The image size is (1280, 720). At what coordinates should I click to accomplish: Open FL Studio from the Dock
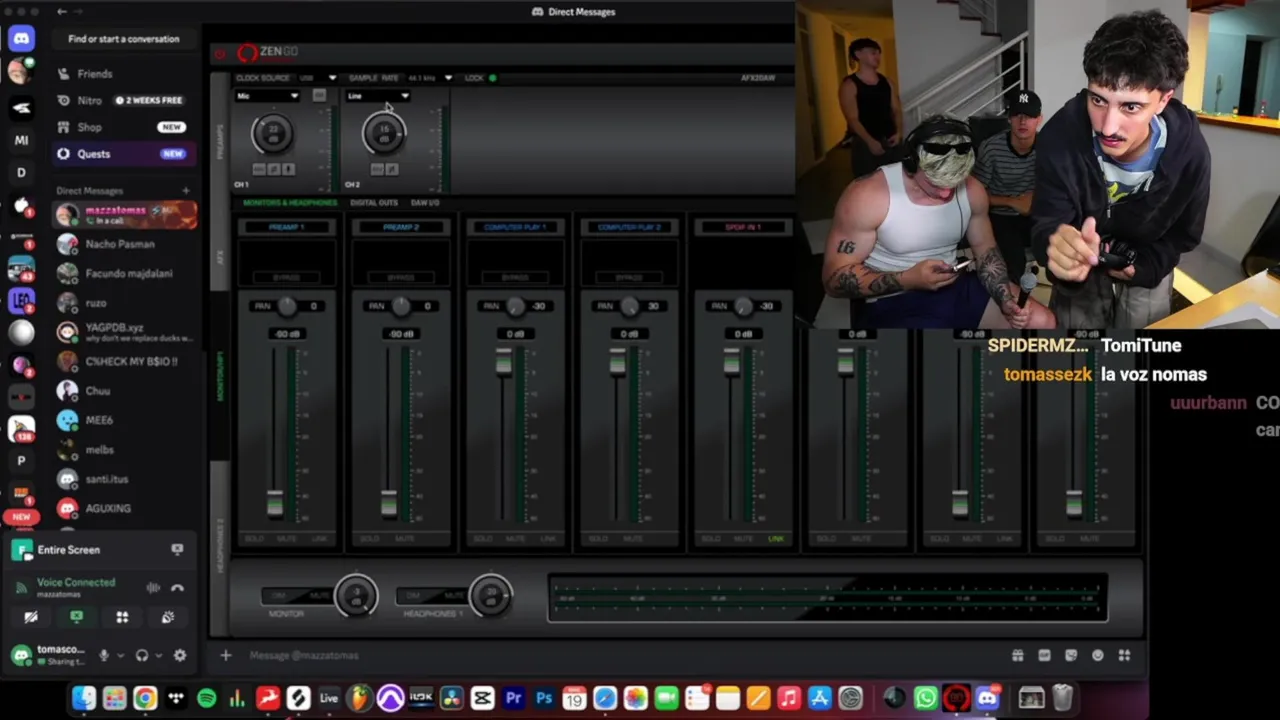(360, 698)
